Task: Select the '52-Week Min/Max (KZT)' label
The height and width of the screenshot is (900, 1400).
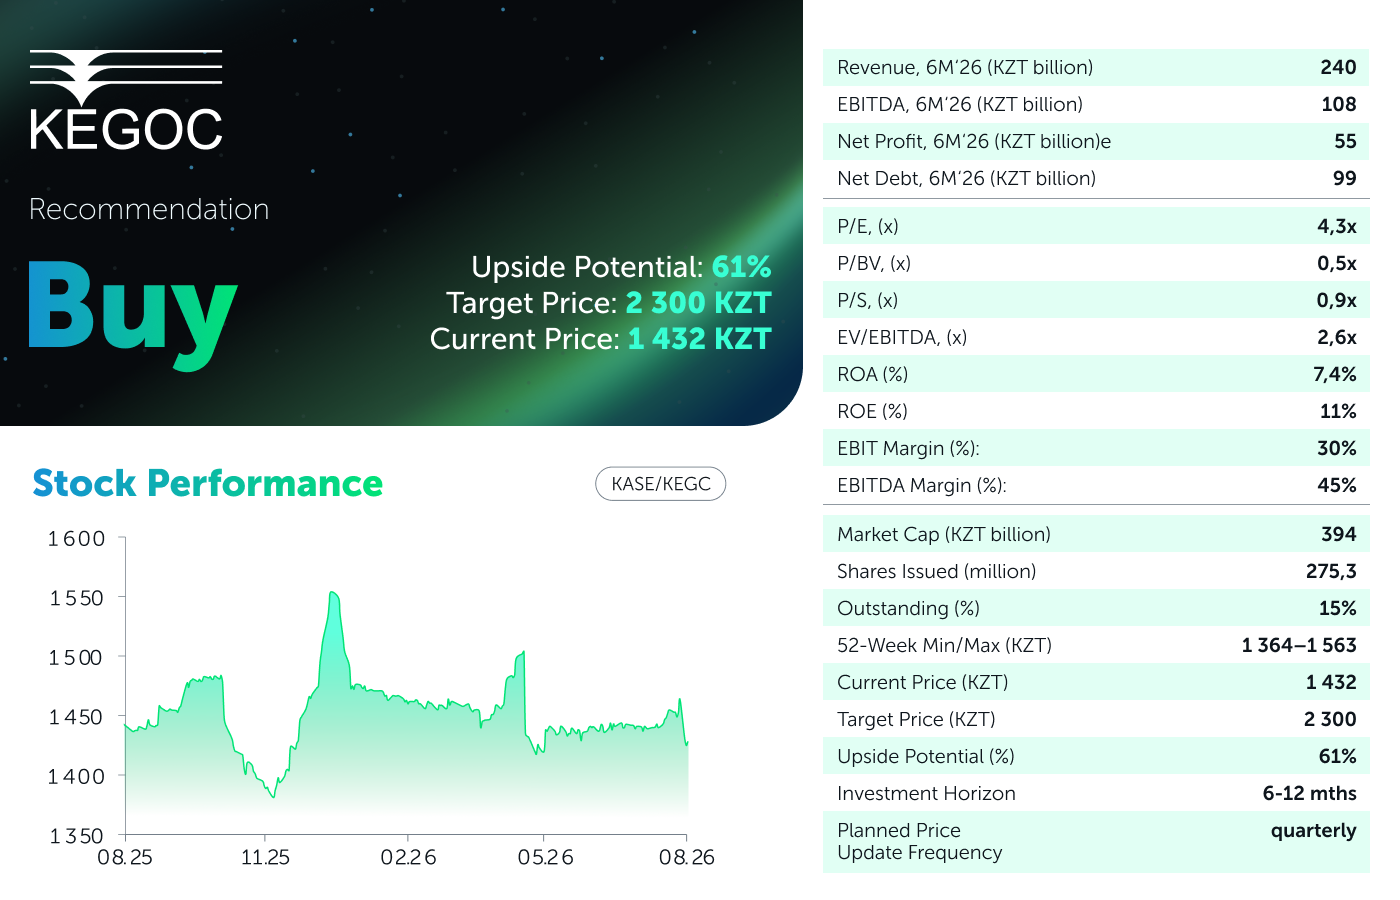Action: click(945, 646)
